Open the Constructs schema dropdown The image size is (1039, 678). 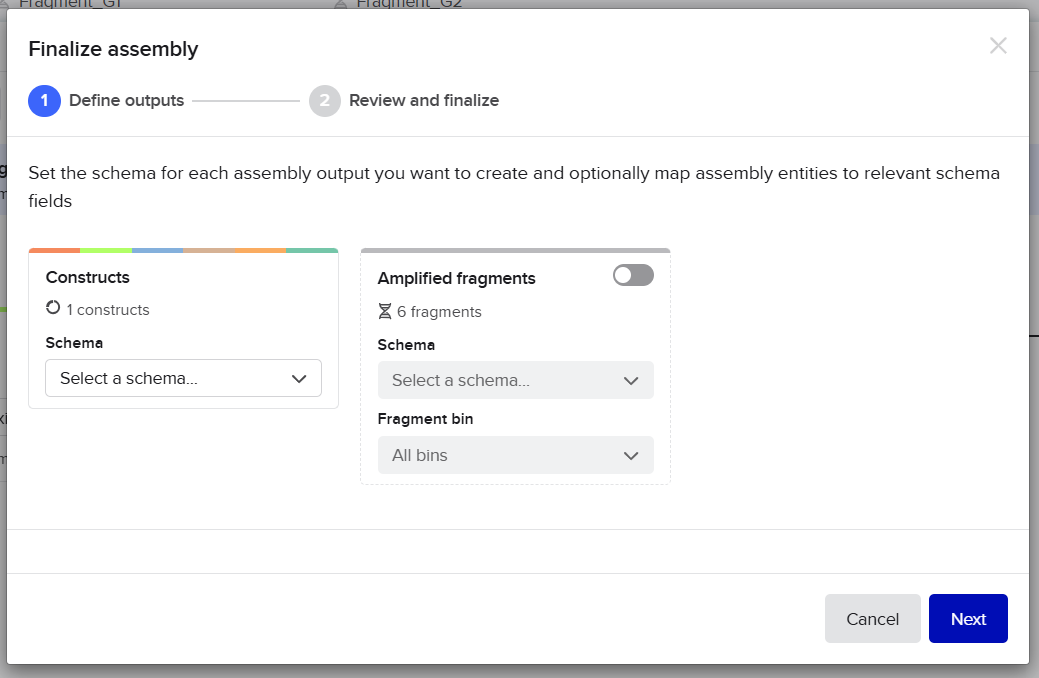point(184,378)
